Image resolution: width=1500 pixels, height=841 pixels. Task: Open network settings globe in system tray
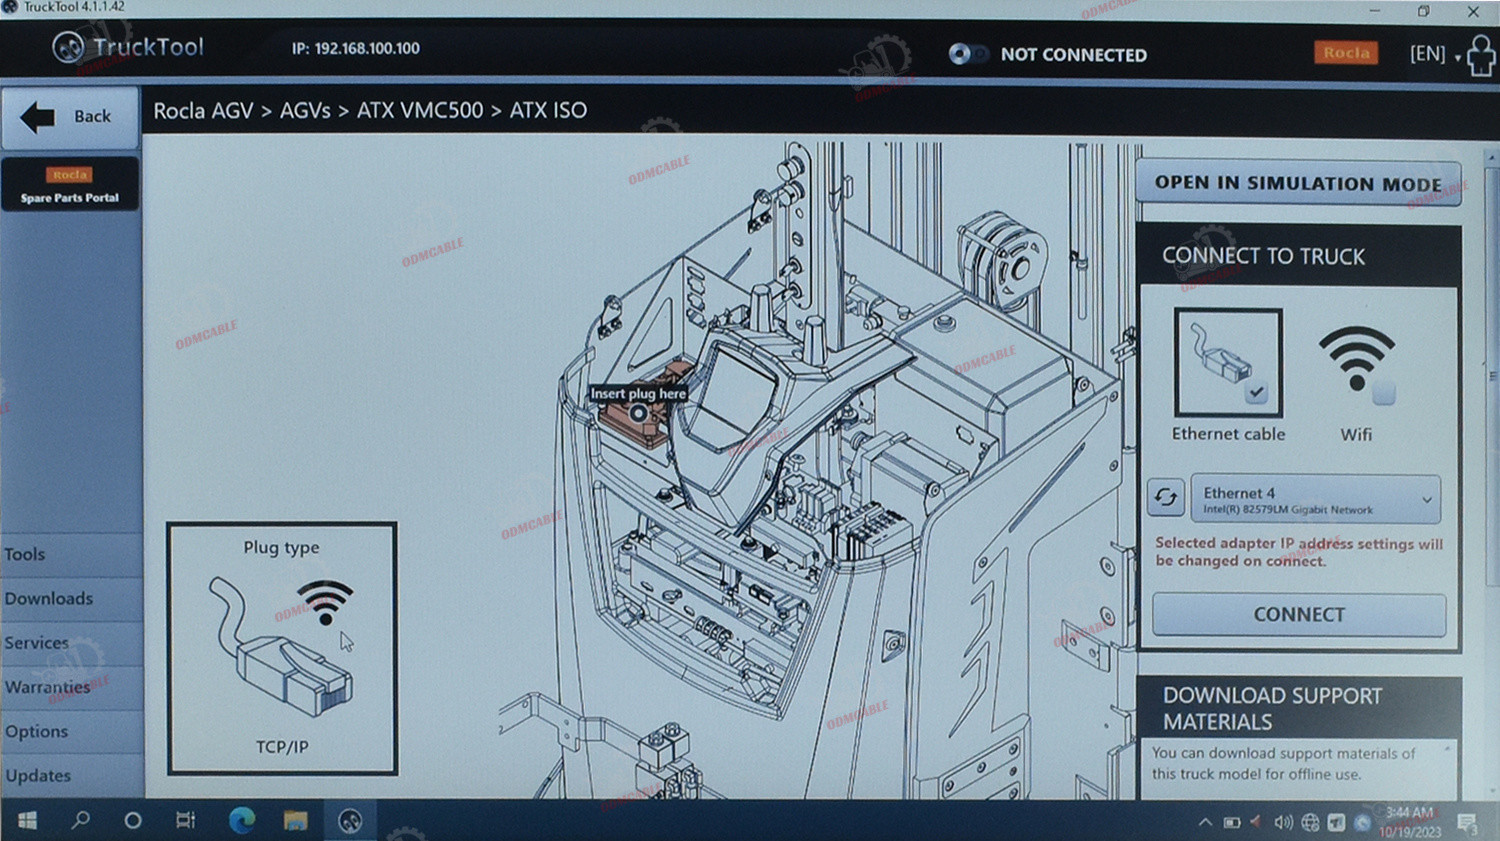[x=1310, y=823]
